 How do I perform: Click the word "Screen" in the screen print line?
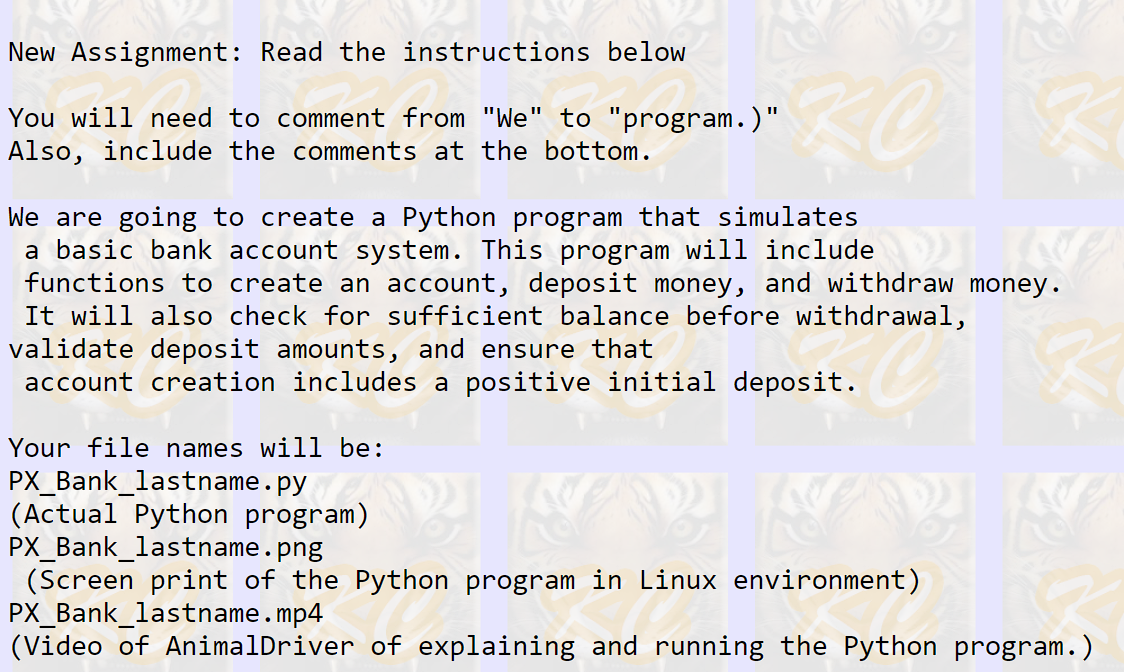88,580
